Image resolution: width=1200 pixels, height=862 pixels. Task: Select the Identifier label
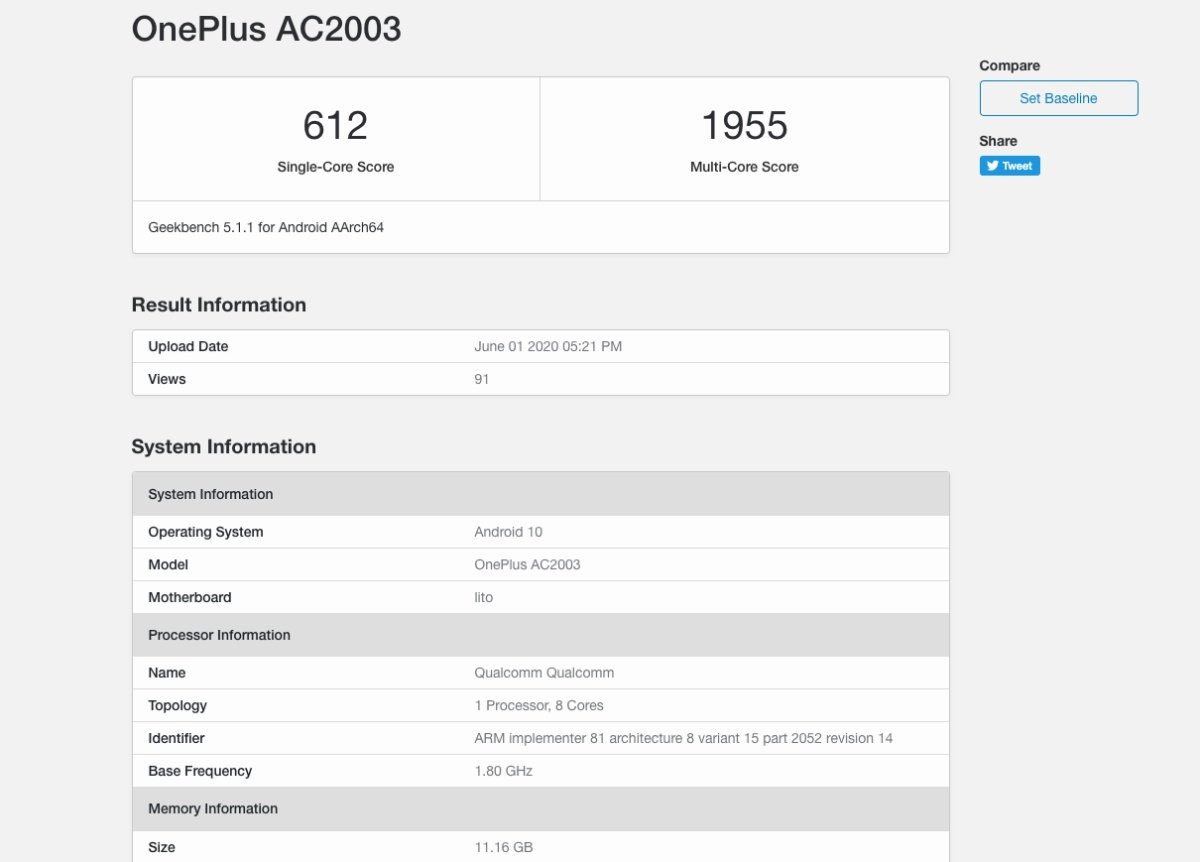tap(177, 738)
